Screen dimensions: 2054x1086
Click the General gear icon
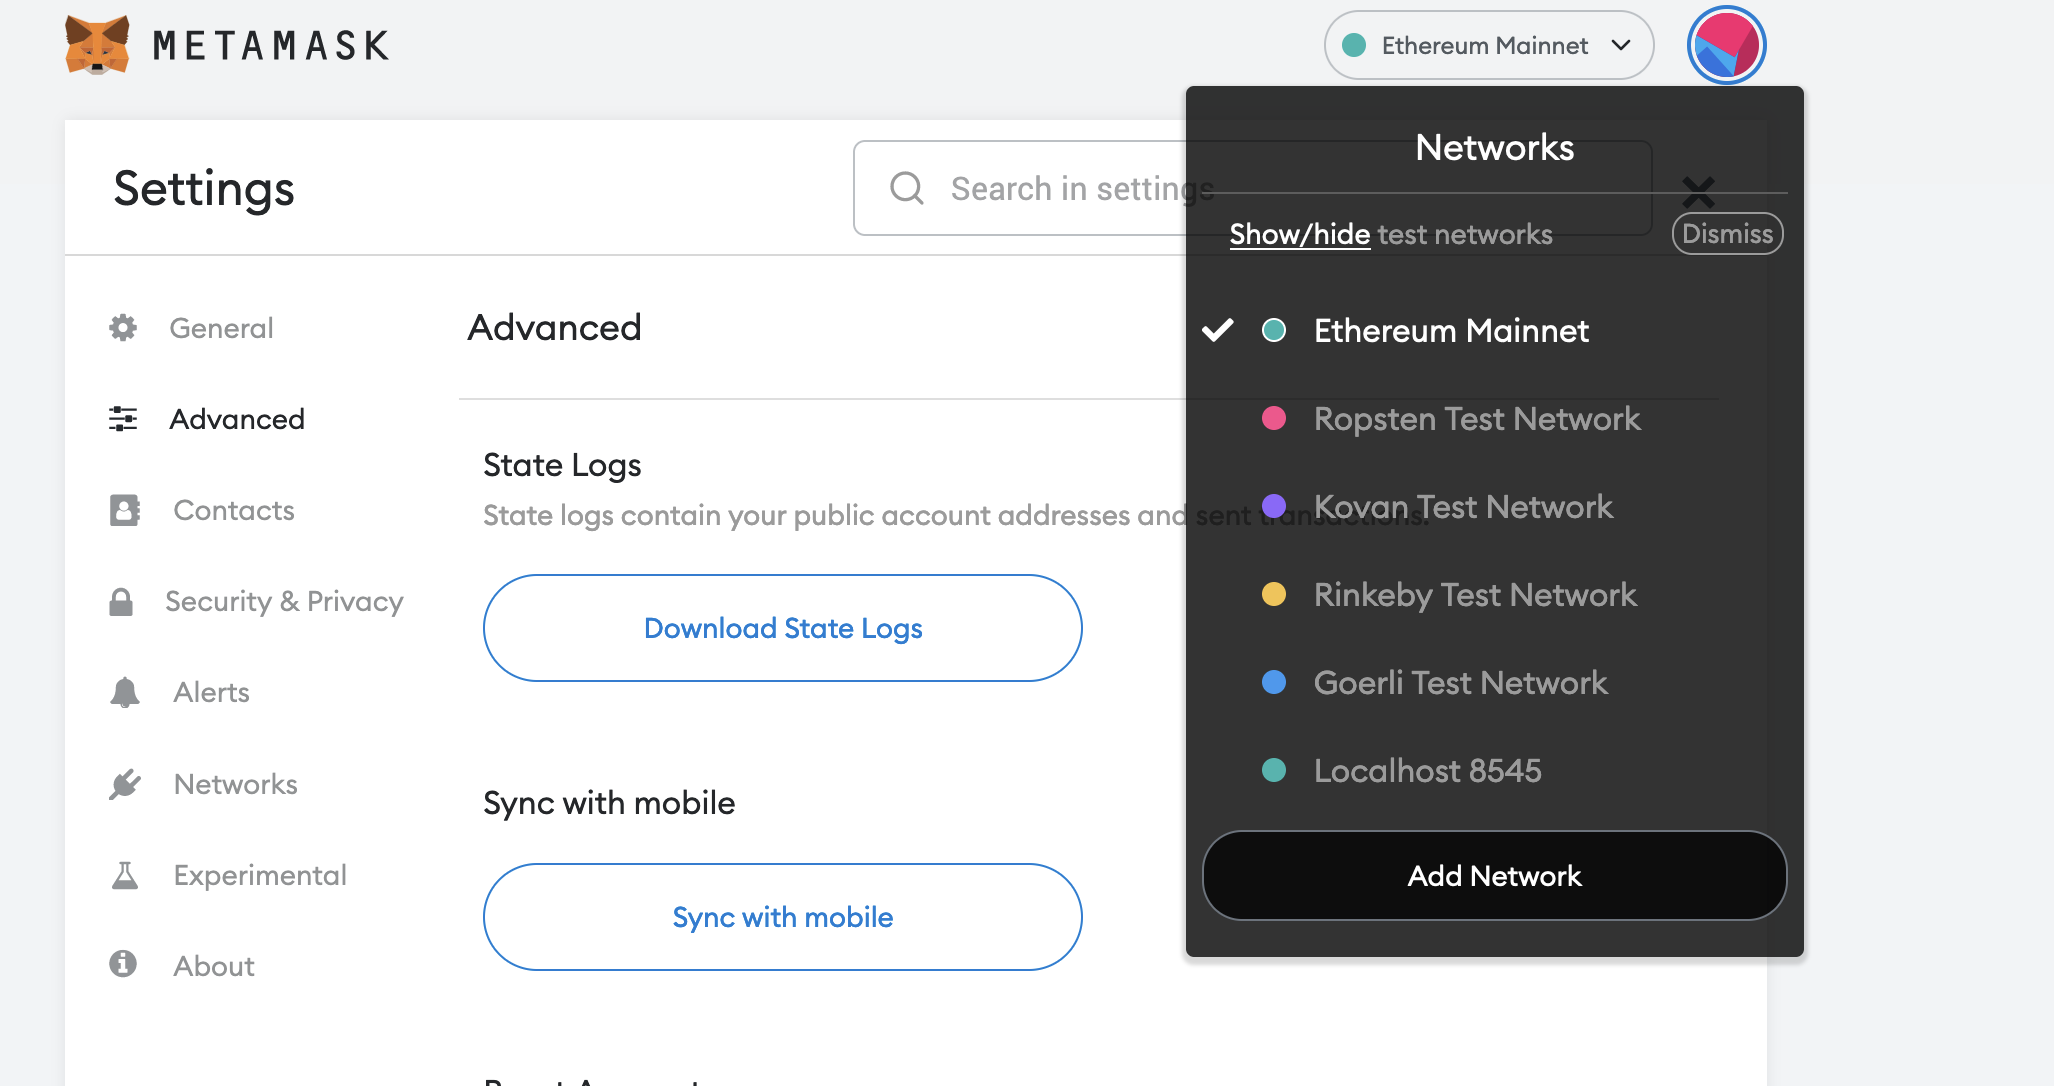123,328
